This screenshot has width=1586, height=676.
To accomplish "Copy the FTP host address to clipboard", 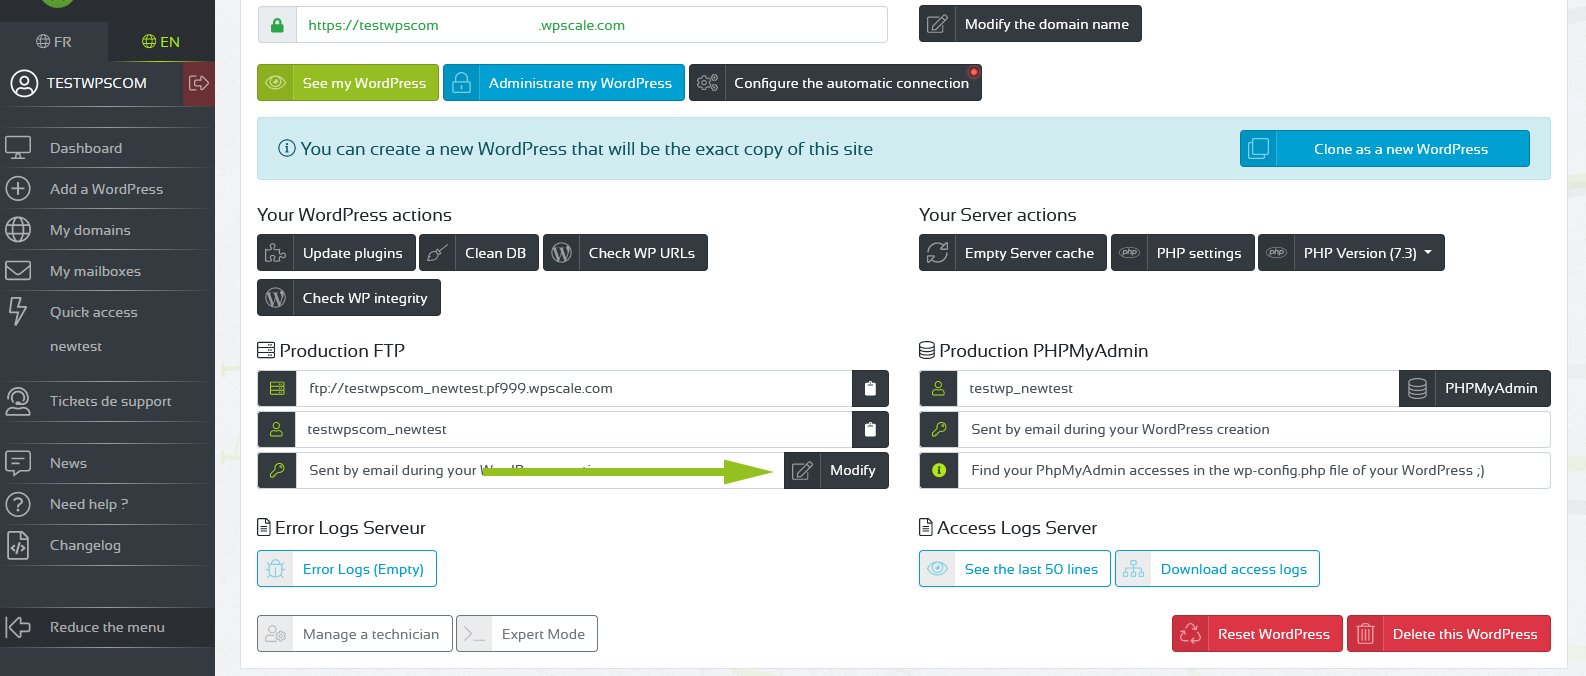I will pos(869,388).
